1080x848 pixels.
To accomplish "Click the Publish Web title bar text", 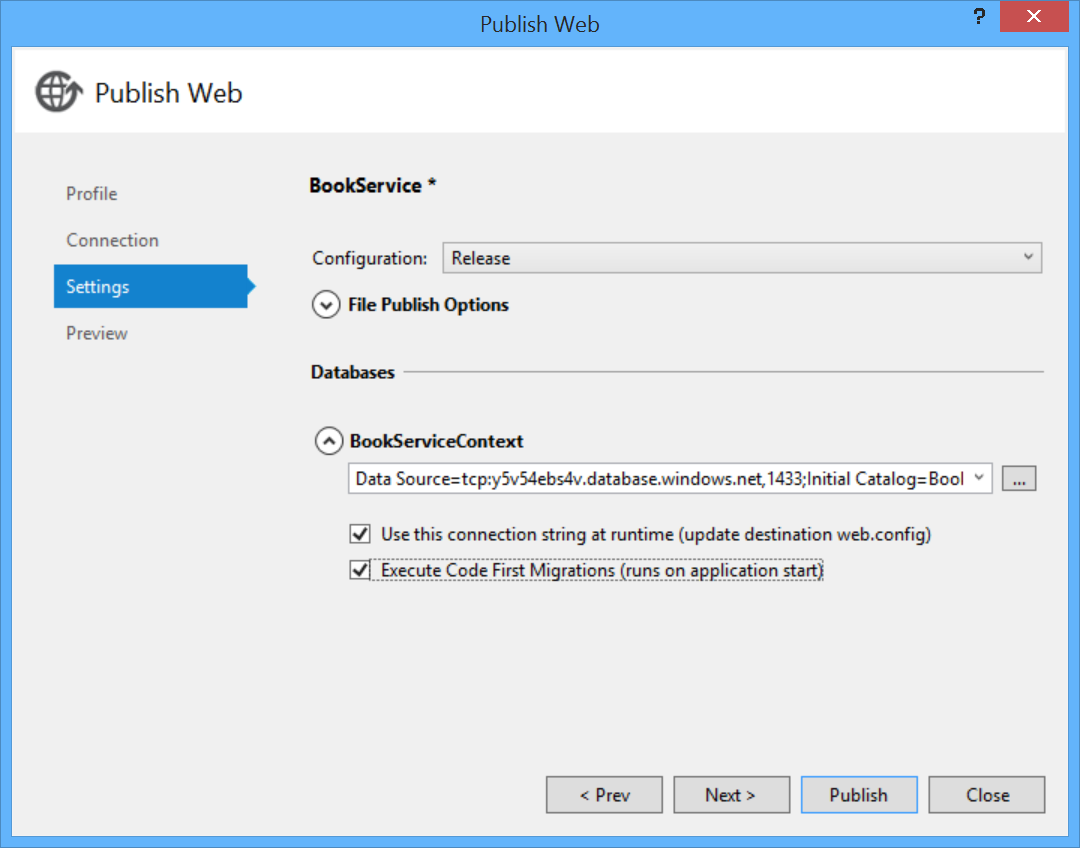I will coord(540,24).
